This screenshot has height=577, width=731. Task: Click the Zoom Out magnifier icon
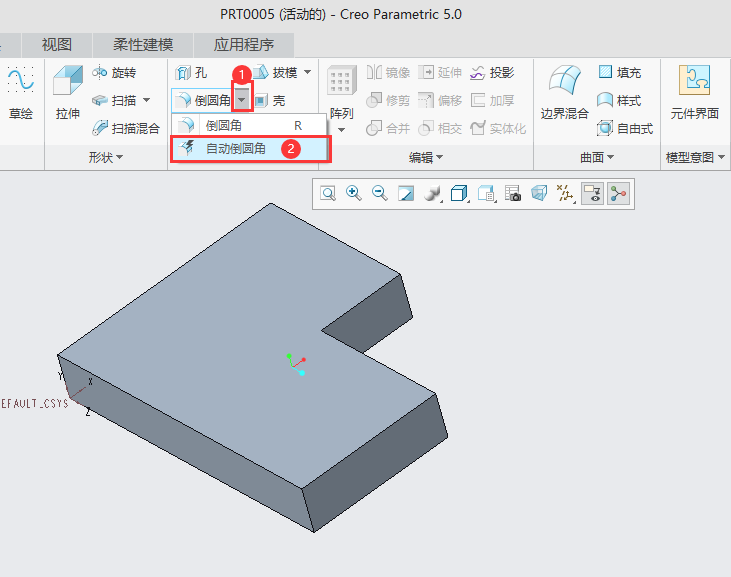pyautogui.click(x=379, y=194)
